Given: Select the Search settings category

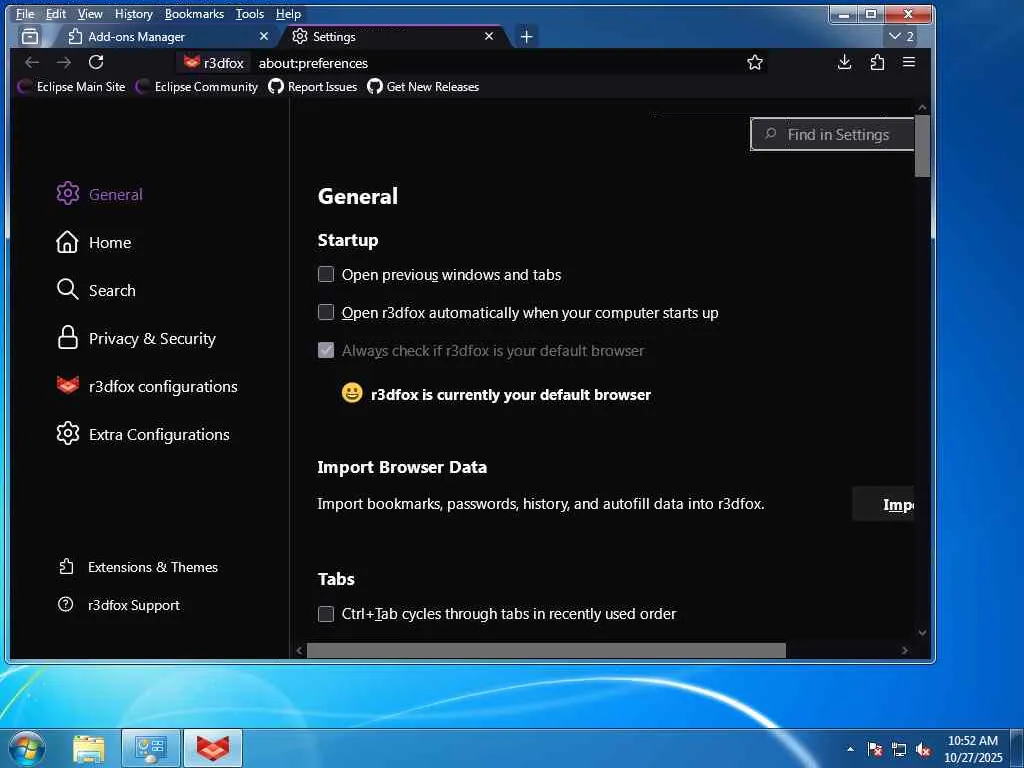Looking at the screenshot, I should [96, 290].
